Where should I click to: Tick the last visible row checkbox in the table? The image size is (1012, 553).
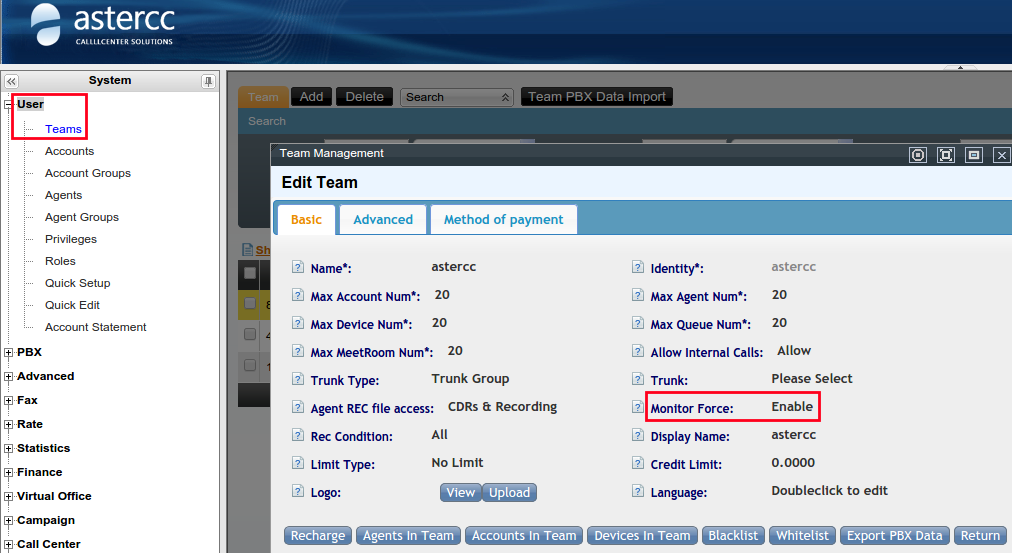coord(250,366)
